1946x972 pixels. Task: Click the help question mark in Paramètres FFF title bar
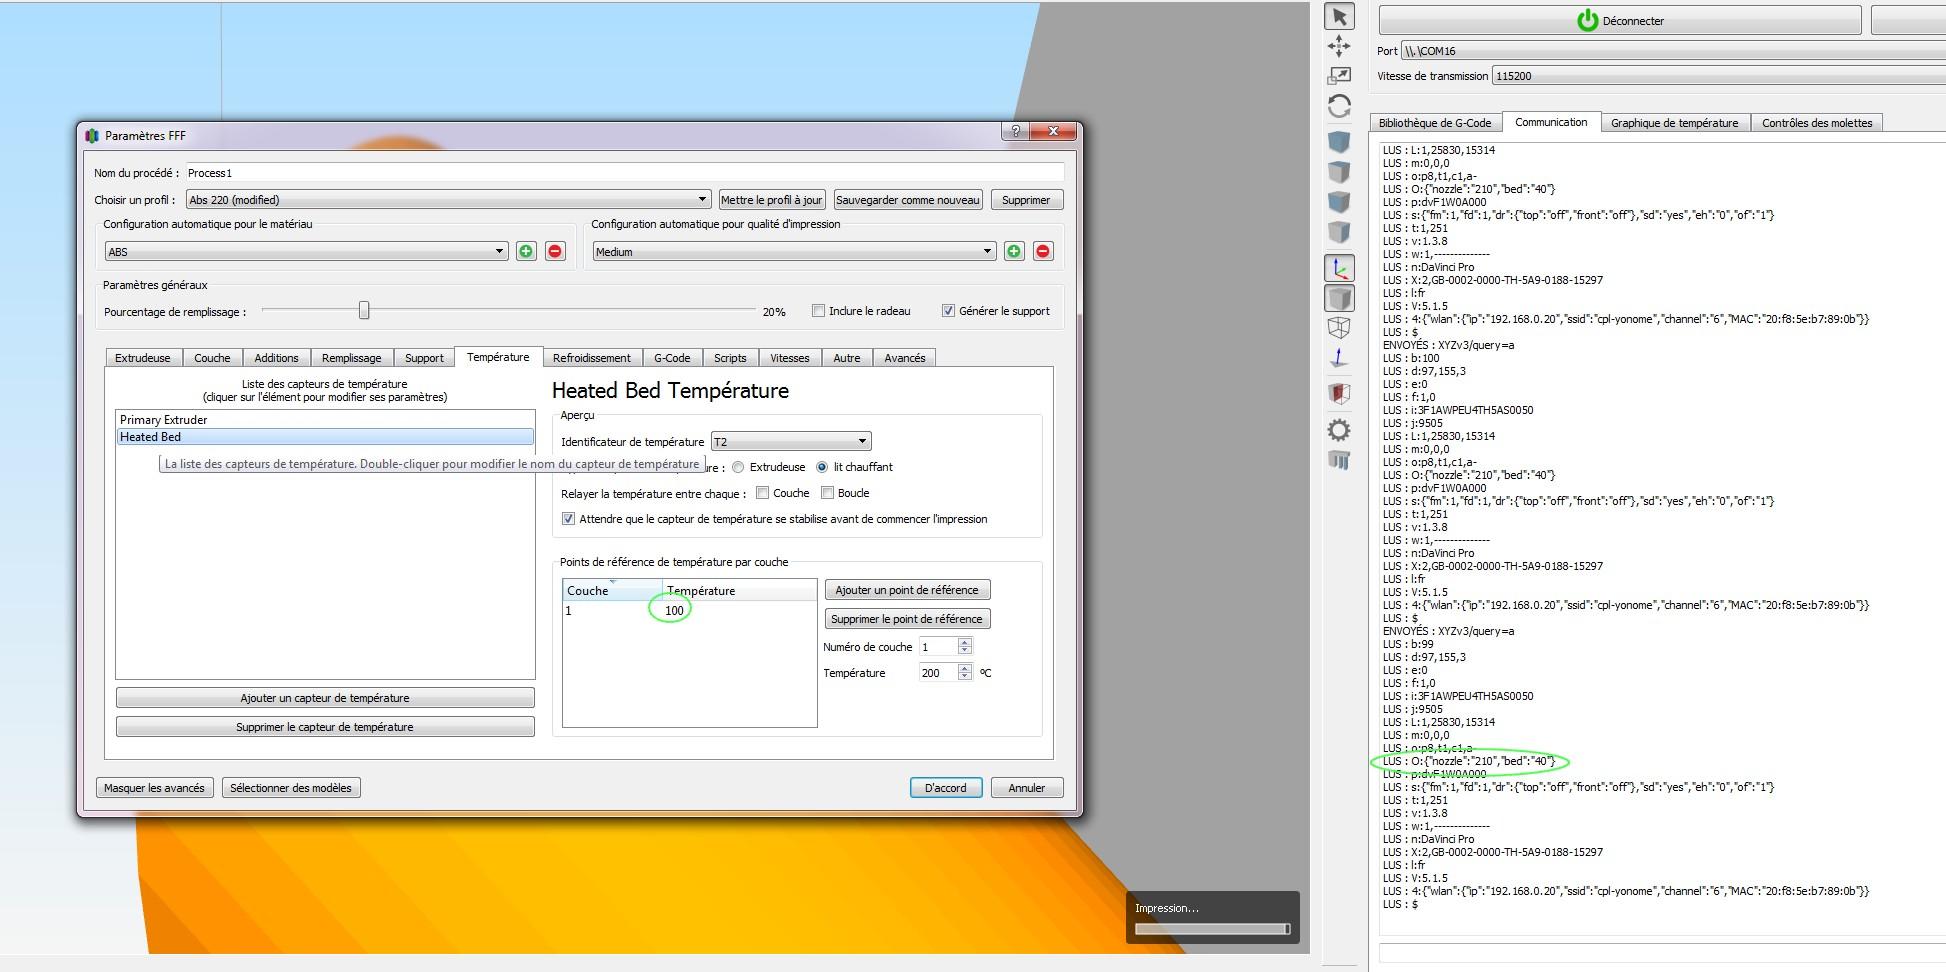click(1015, 132)
